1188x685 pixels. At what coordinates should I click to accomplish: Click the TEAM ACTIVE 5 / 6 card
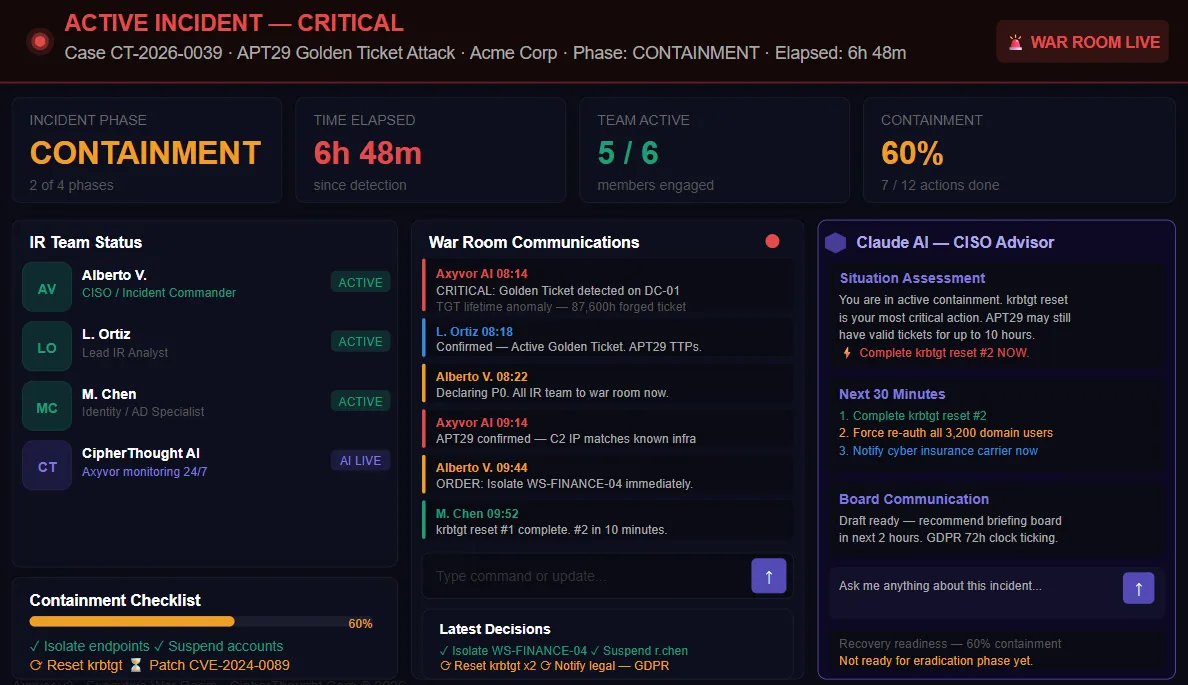[714, 150]
